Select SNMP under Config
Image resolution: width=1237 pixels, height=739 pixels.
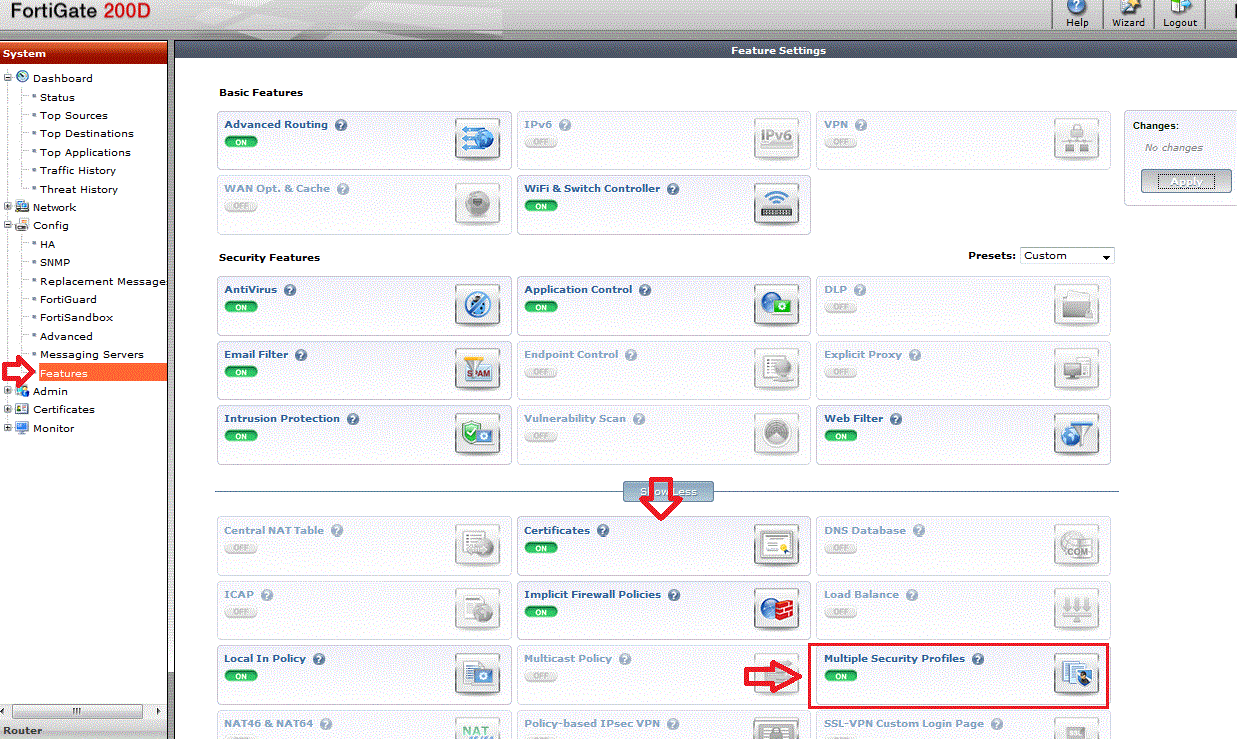[x=55, y=262]
